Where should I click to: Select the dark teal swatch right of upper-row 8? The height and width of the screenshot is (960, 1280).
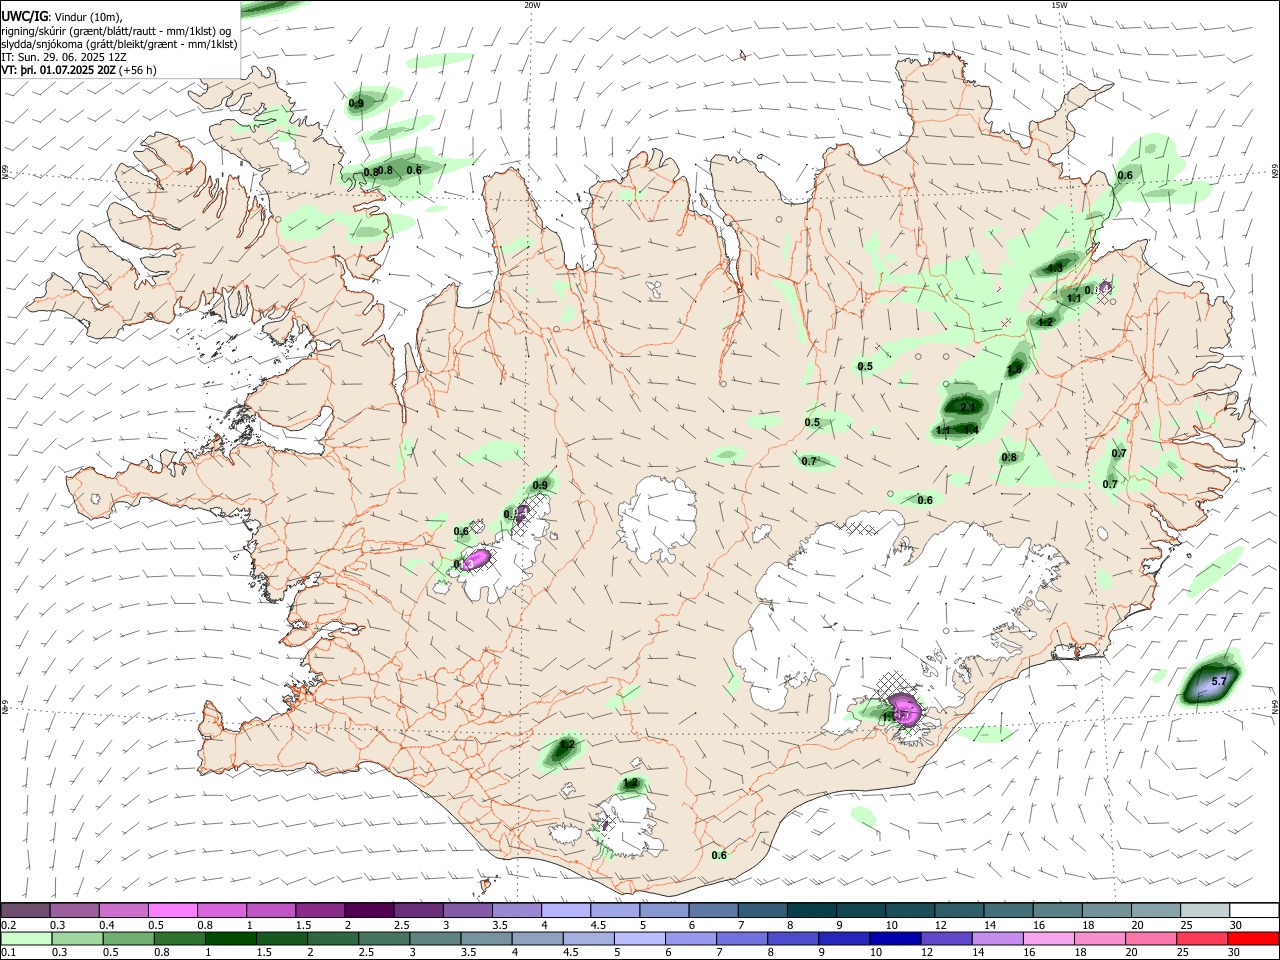tap(811, 910)
